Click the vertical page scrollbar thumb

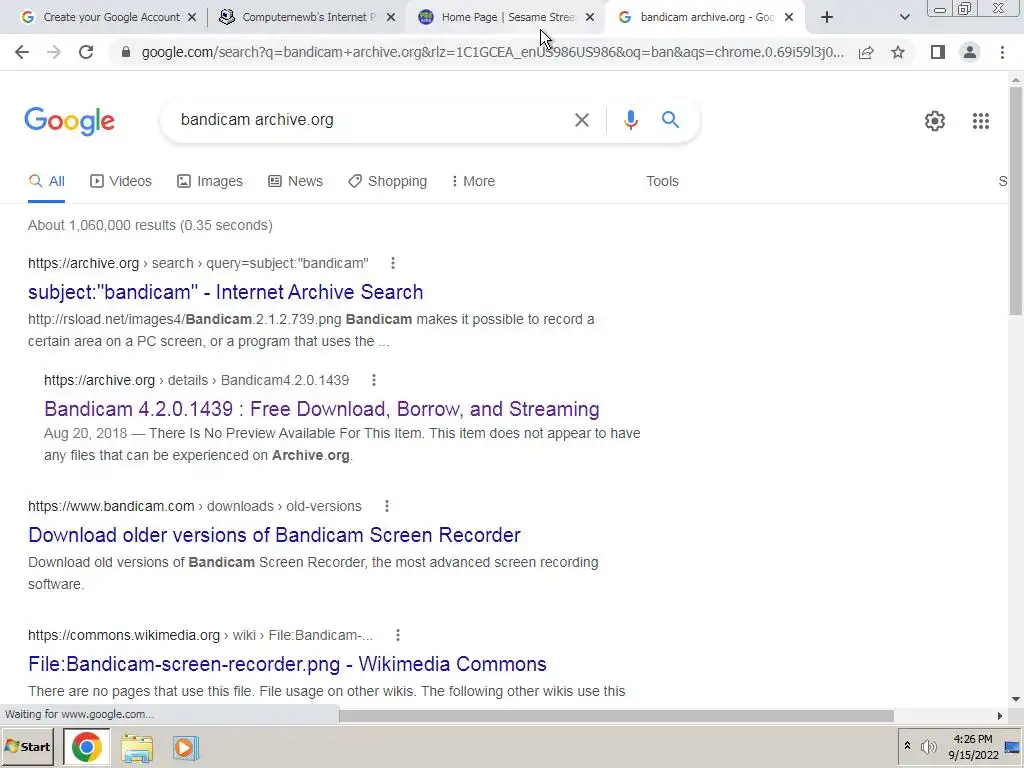1015,199
